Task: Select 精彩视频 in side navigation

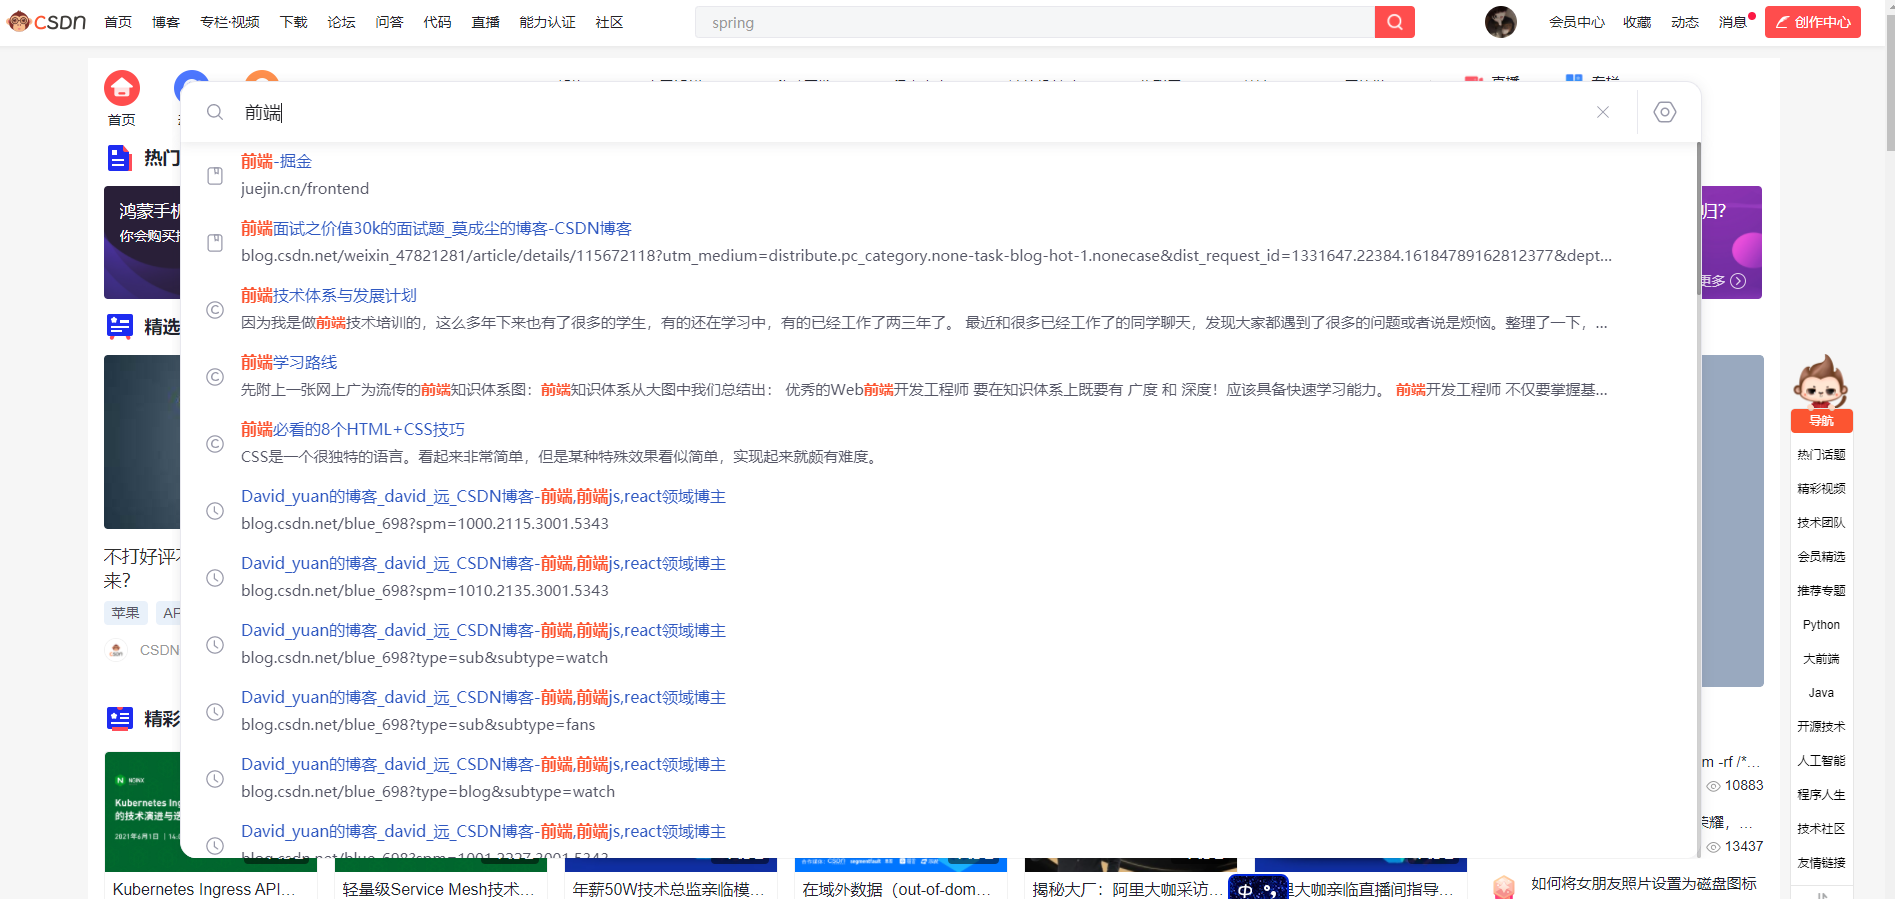Action: pos(1821,489)
